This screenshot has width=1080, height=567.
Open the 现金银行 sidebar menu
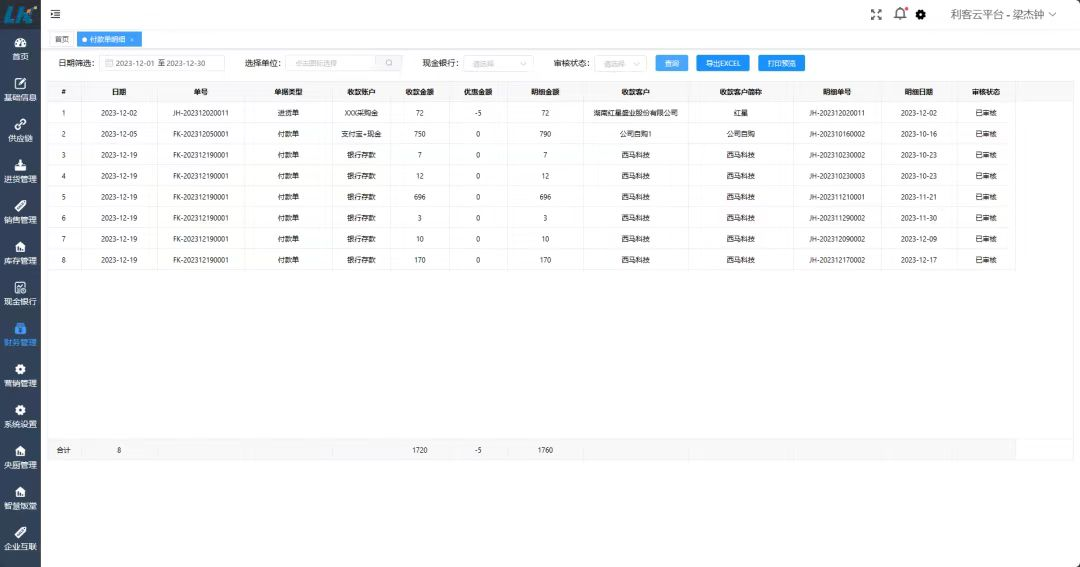20,293
